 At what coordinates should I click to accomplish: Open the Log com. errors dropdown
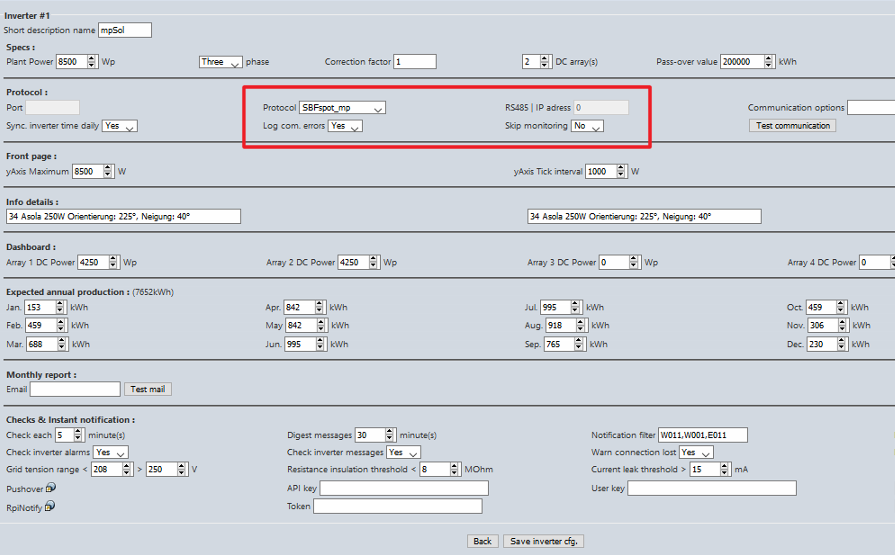click(x=345, y=127)
